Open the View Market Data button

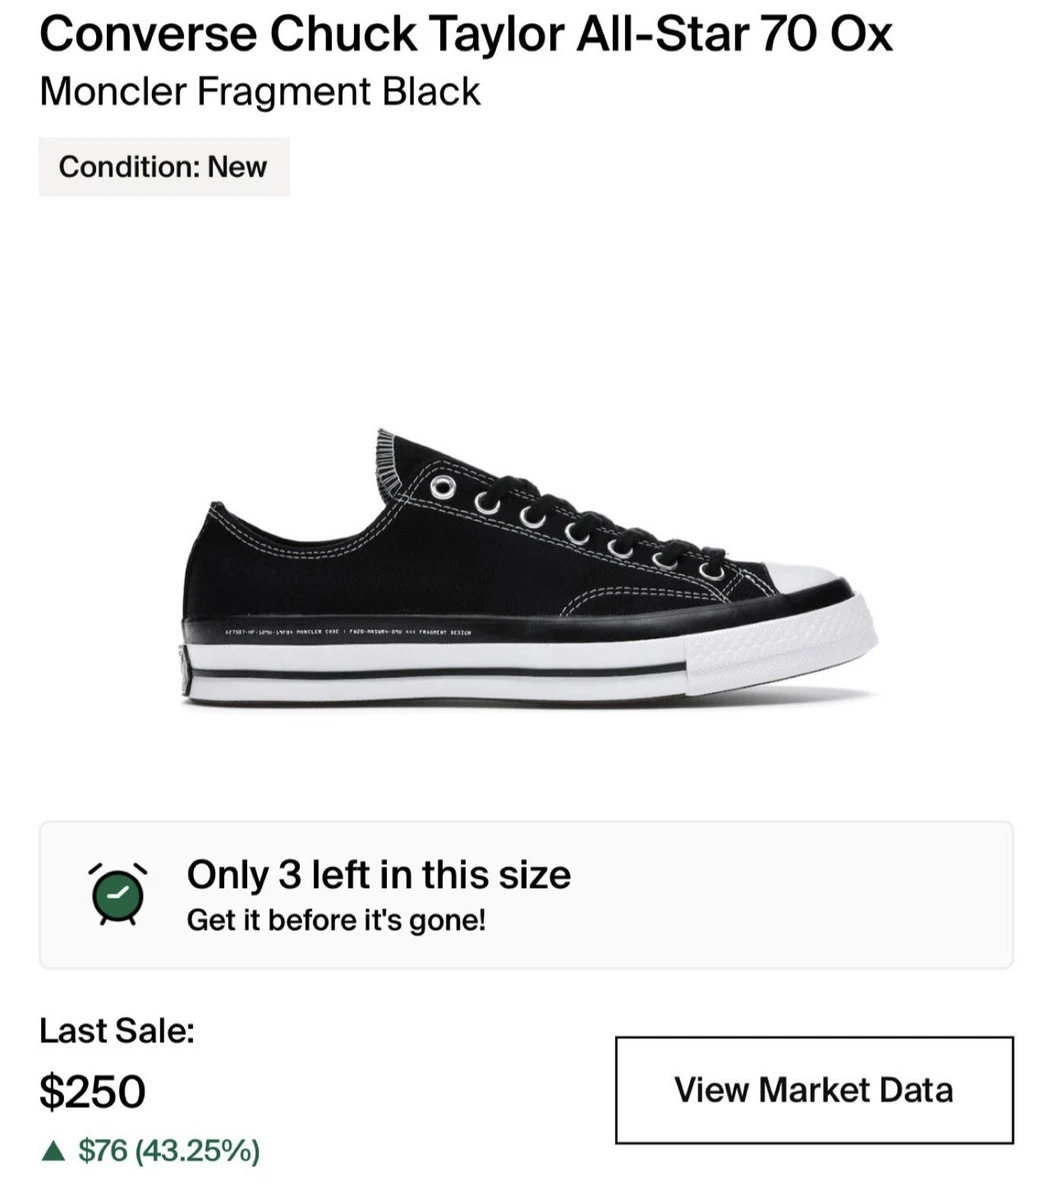point(814,1090)
